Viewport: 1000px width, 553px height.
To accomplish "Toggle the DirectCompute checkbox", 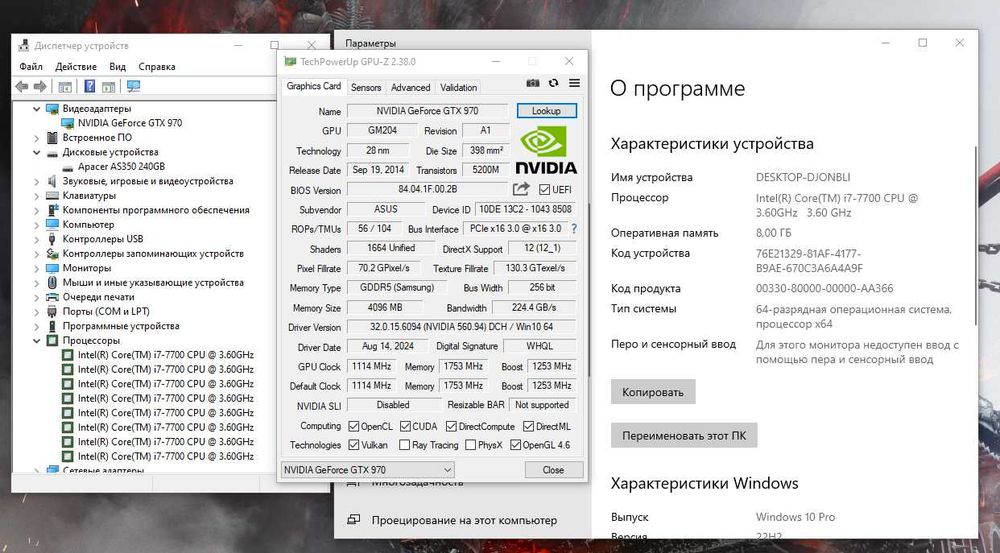I will [451, 426].
